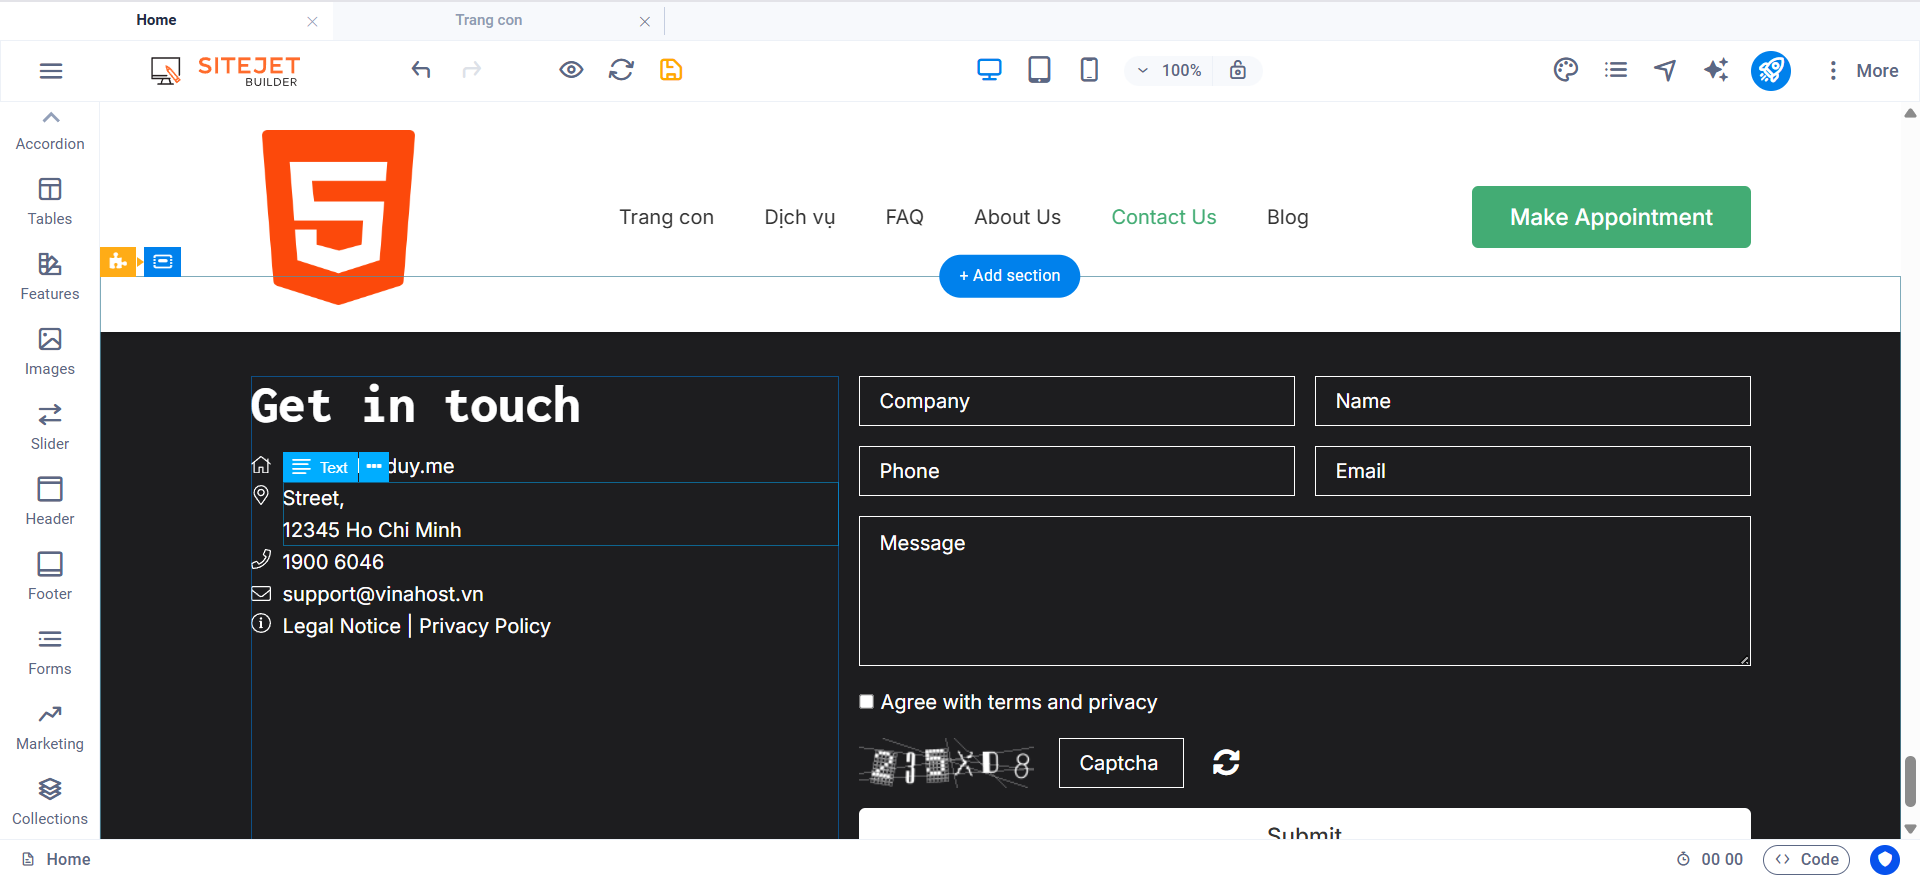This screenshot has width=1920, height=877.
Task: Click the Make Appointment button
Action: [1610, 217]
